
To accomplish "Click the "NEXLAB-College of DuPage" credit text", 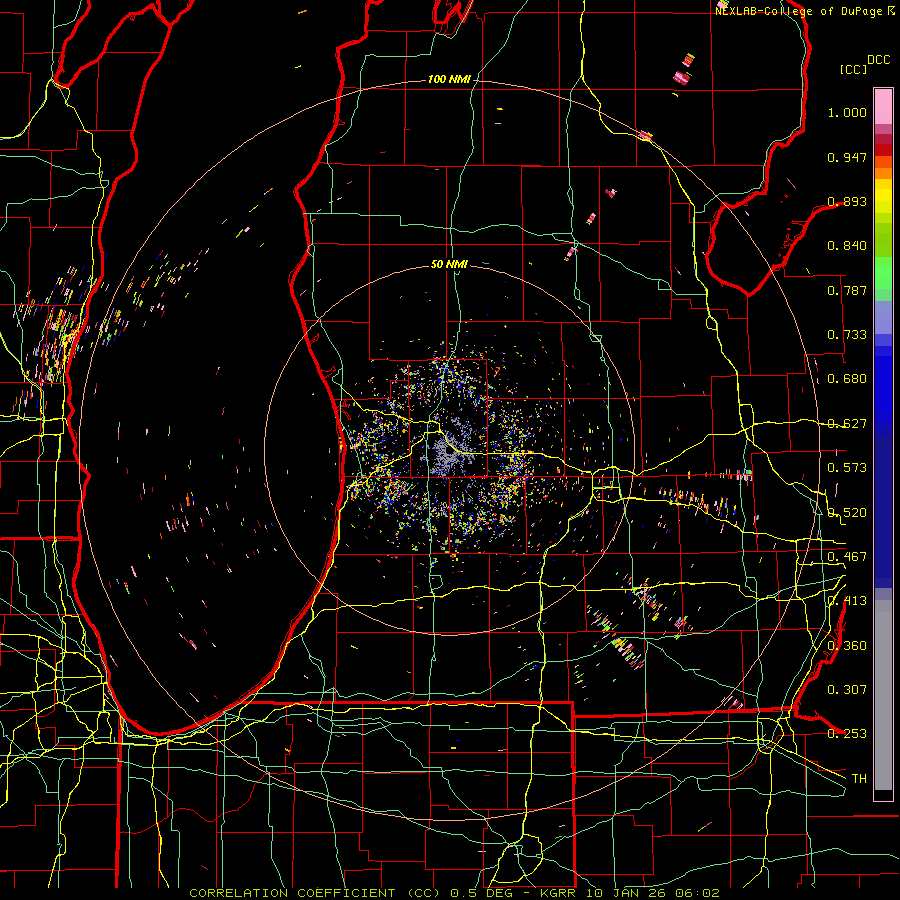I will tap(800, 11).
